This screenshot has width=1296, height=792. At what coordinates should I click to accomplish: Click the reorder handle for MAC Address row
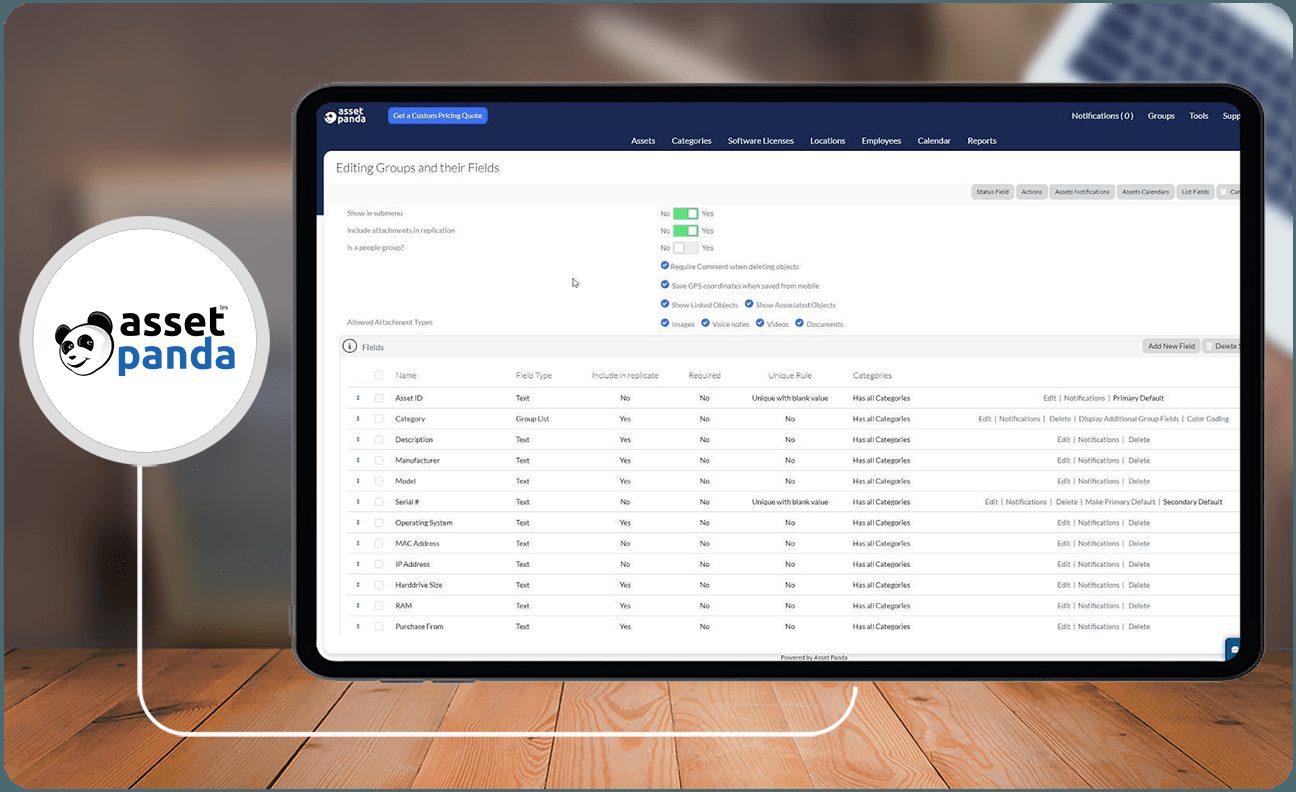tap(358, 544)
